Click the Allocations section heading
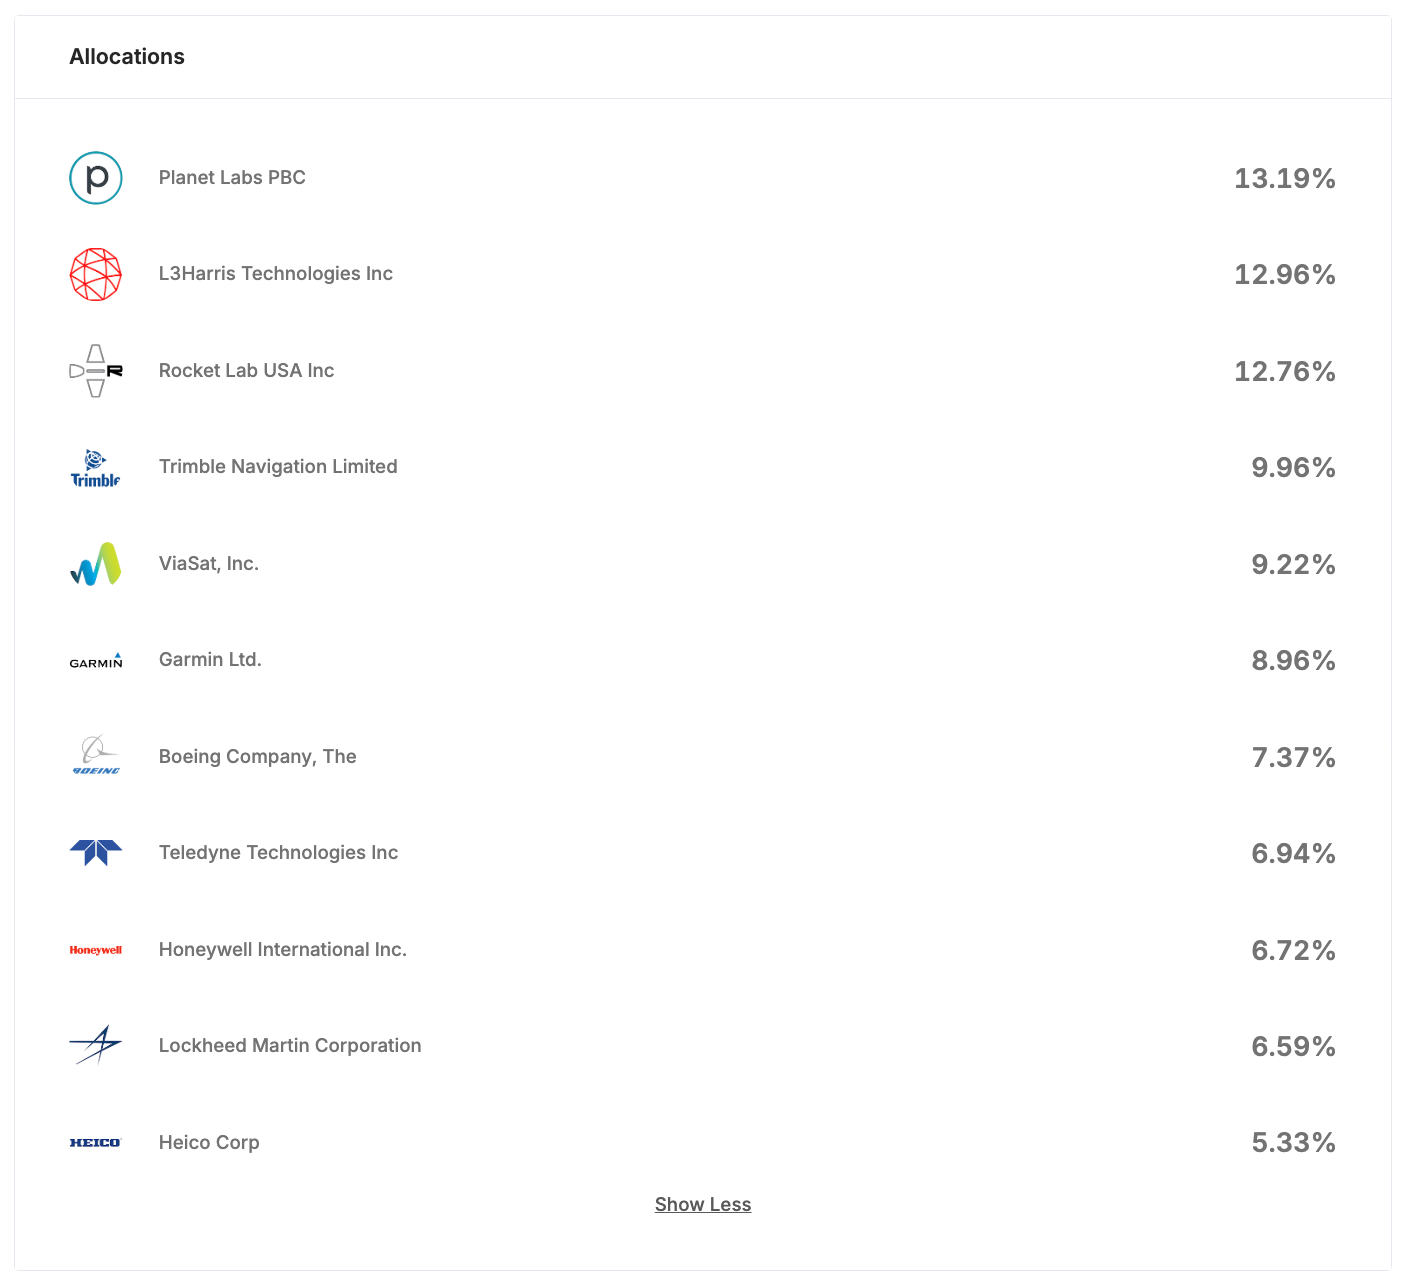 click(x=127, y=57)
